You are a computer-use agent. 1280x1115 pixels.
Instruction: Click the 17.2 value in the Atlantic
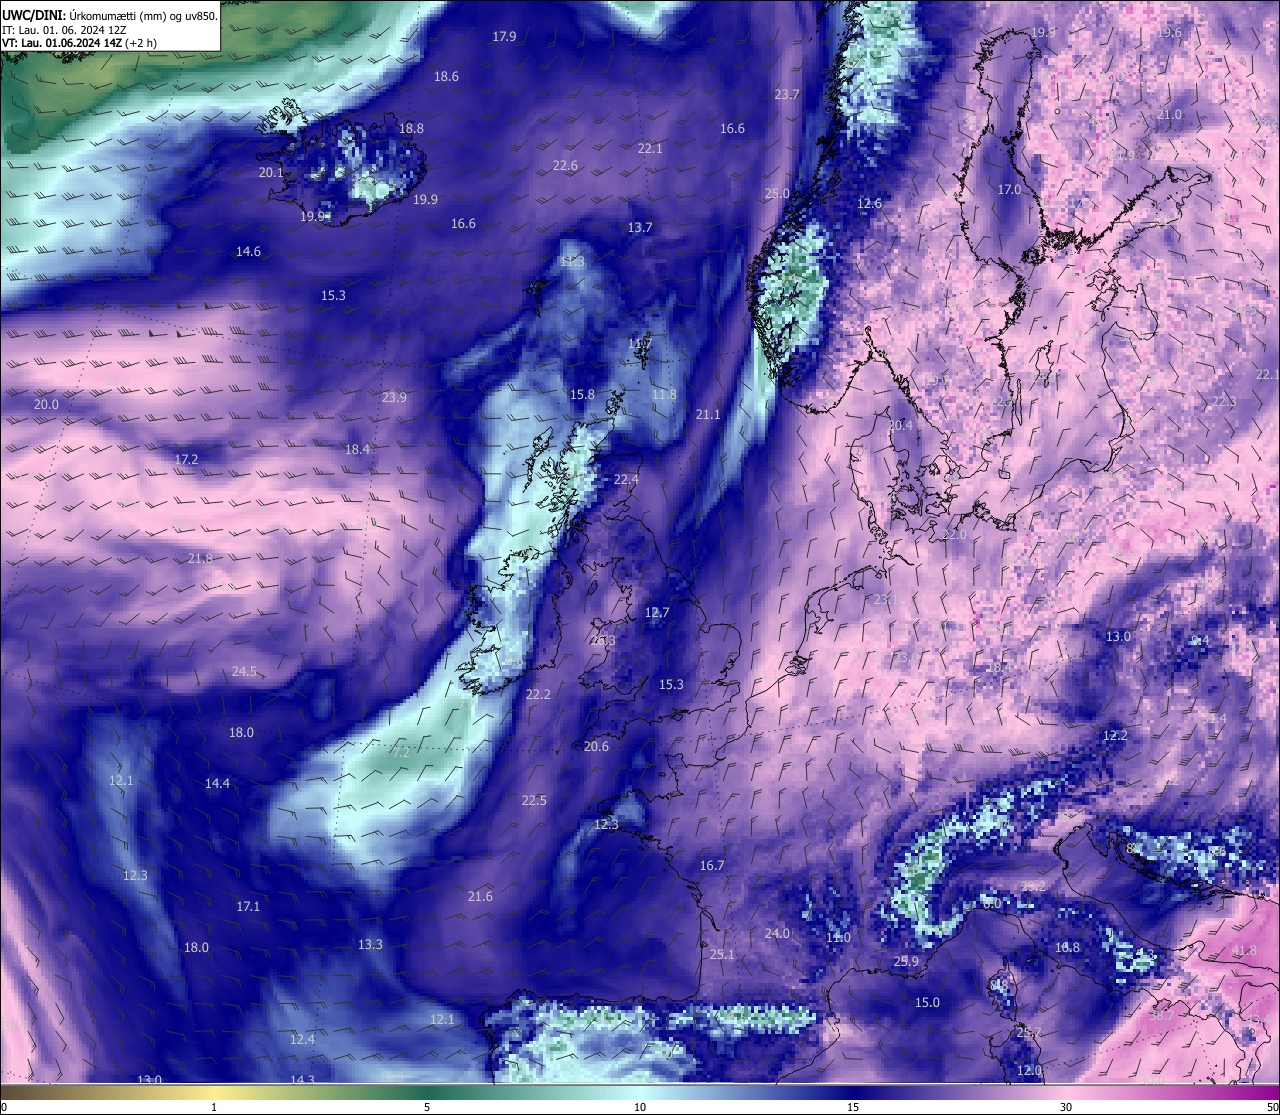[186, 460]
